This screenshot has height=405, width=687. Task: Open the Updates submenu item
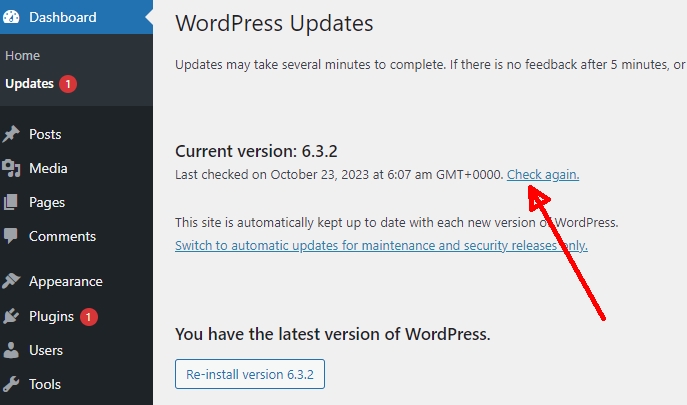29,83
